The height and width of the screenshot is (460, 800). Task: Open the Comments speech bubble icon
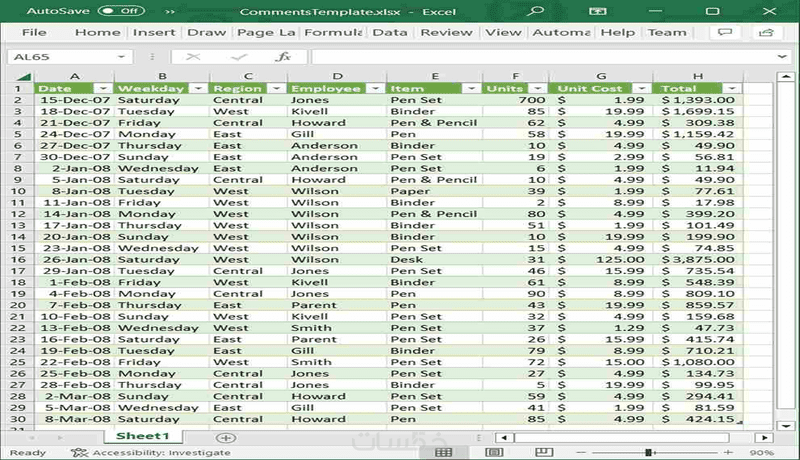click(x=724, y=32)
